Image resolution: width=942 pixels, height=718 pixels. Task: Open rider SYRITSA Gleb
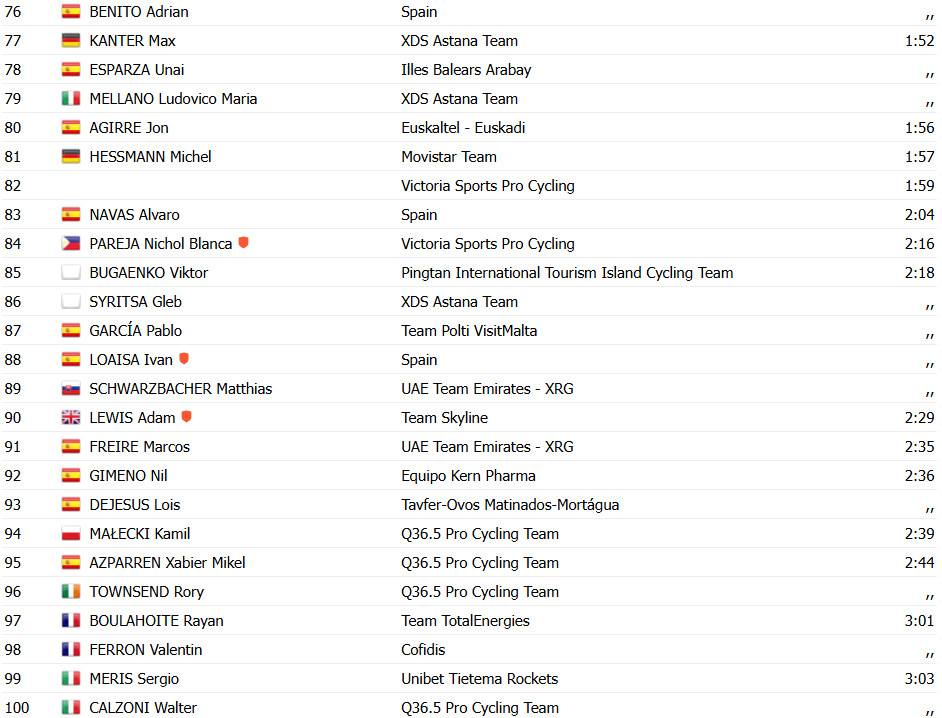point(135,301)
